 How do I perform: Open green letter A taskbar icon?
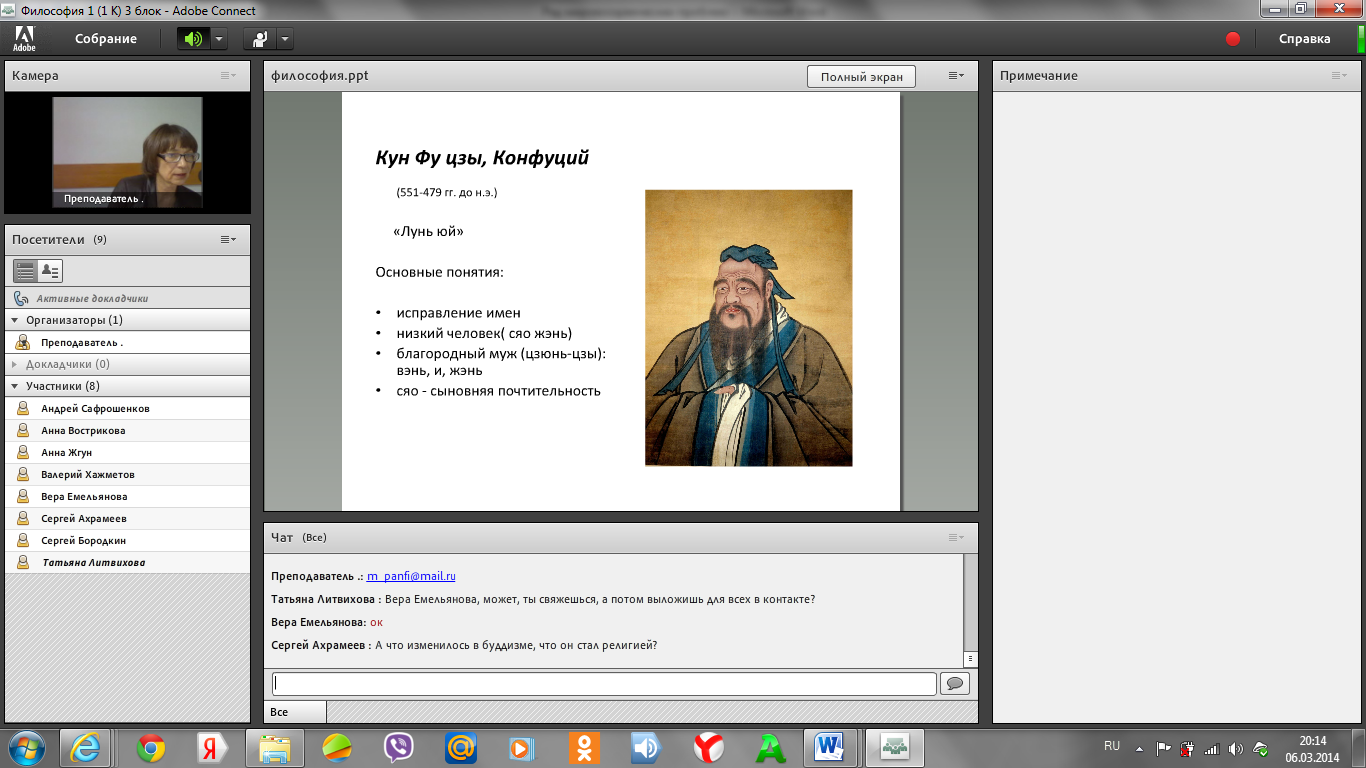click(x=770, y=747)
